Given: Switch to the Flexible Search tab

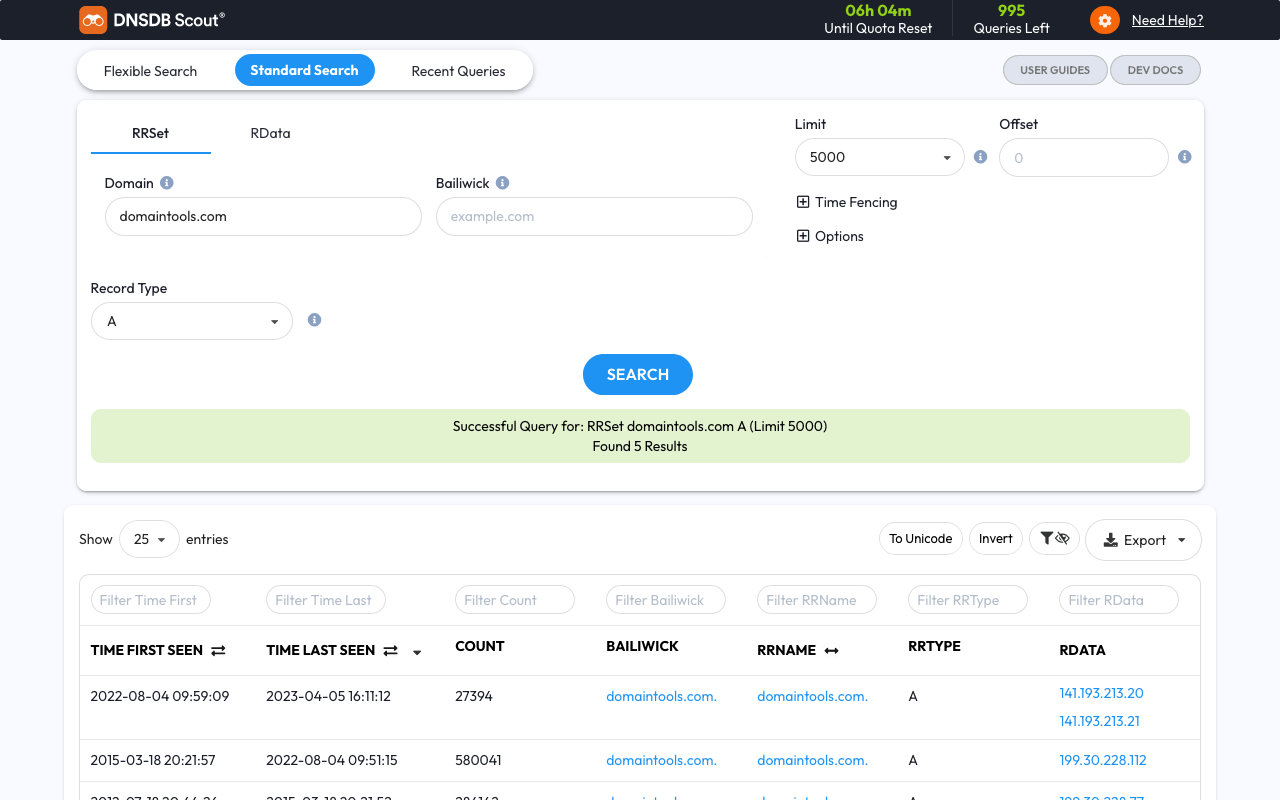Looking at the screenshot, I should click(x=150, y=71).
